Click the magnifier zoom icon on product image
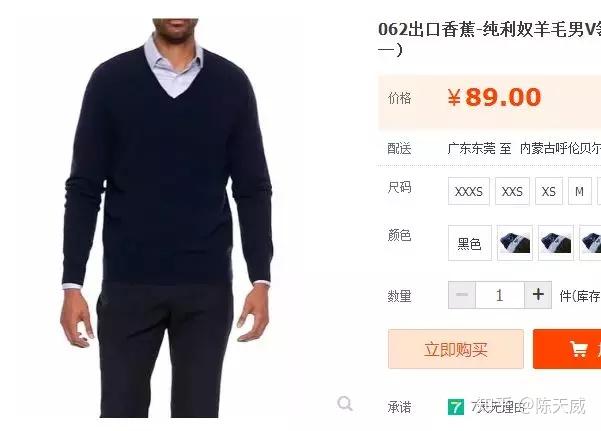The width and height of the screenshot is (601, 431). (x=345, y=403)
